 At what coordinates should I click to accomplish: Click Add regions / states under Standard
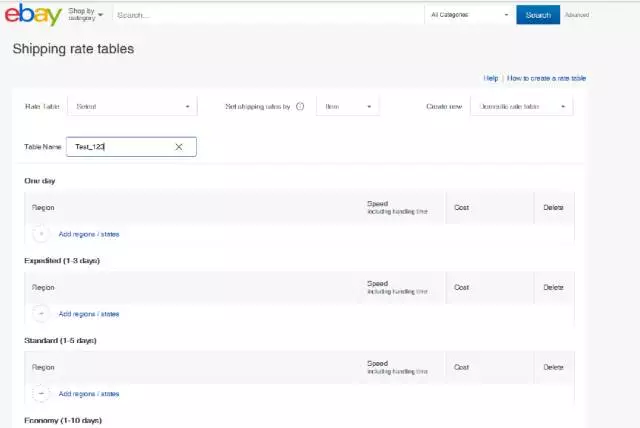[x=89, y=394]
